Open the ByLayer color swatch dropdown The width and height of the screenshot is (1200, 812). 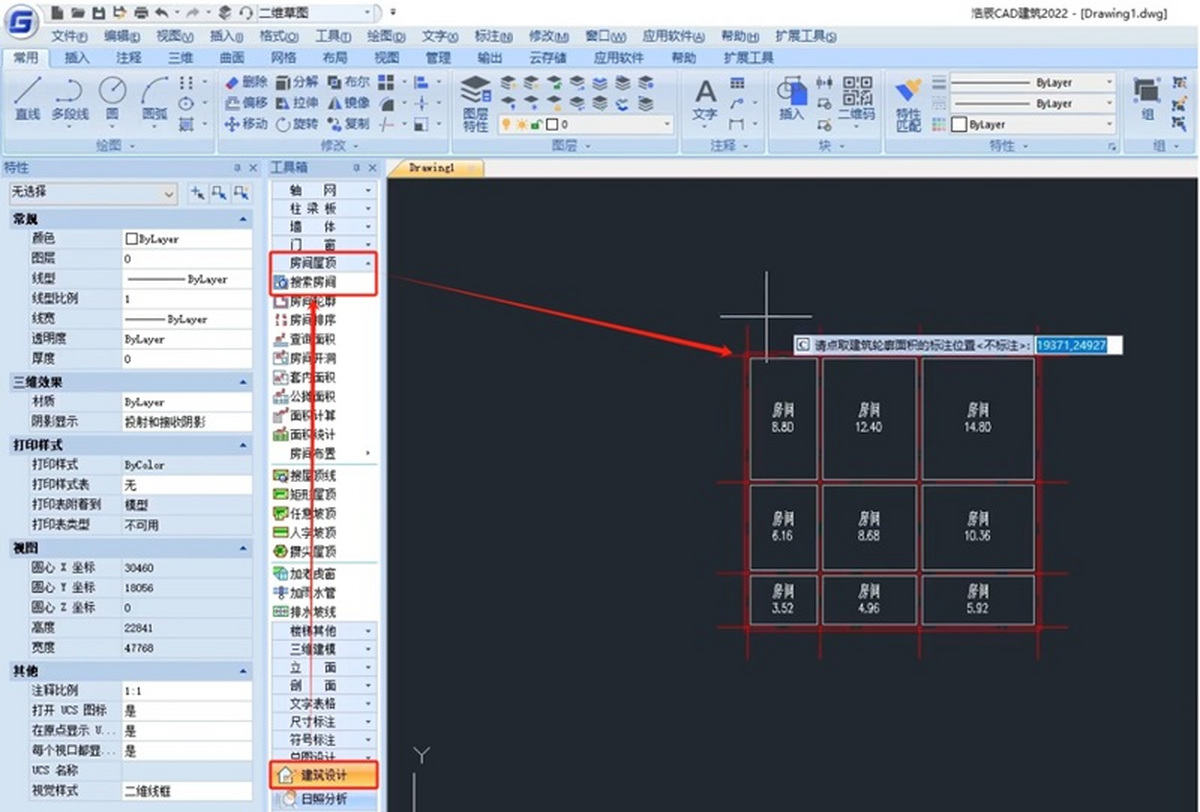(1031, 124)
